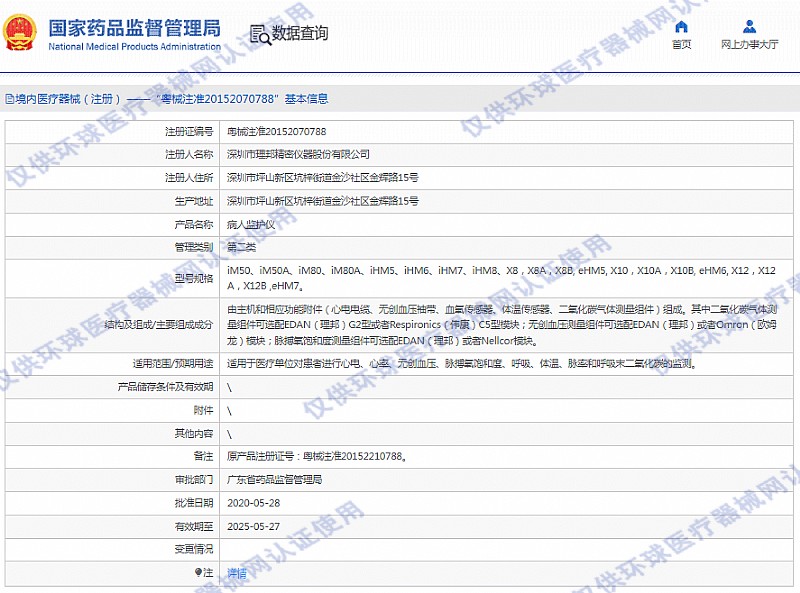Click the 批准日期 row label
Image resolution: width=800 pixels, height=593 pixels.
click(194, 503)
